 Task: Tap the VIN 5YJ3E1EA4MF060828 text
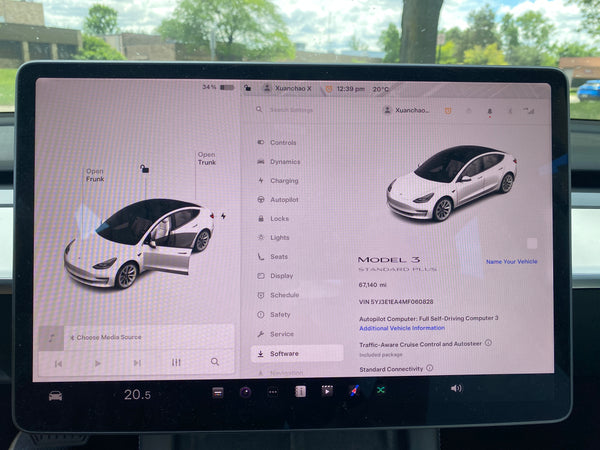[396, 302]
